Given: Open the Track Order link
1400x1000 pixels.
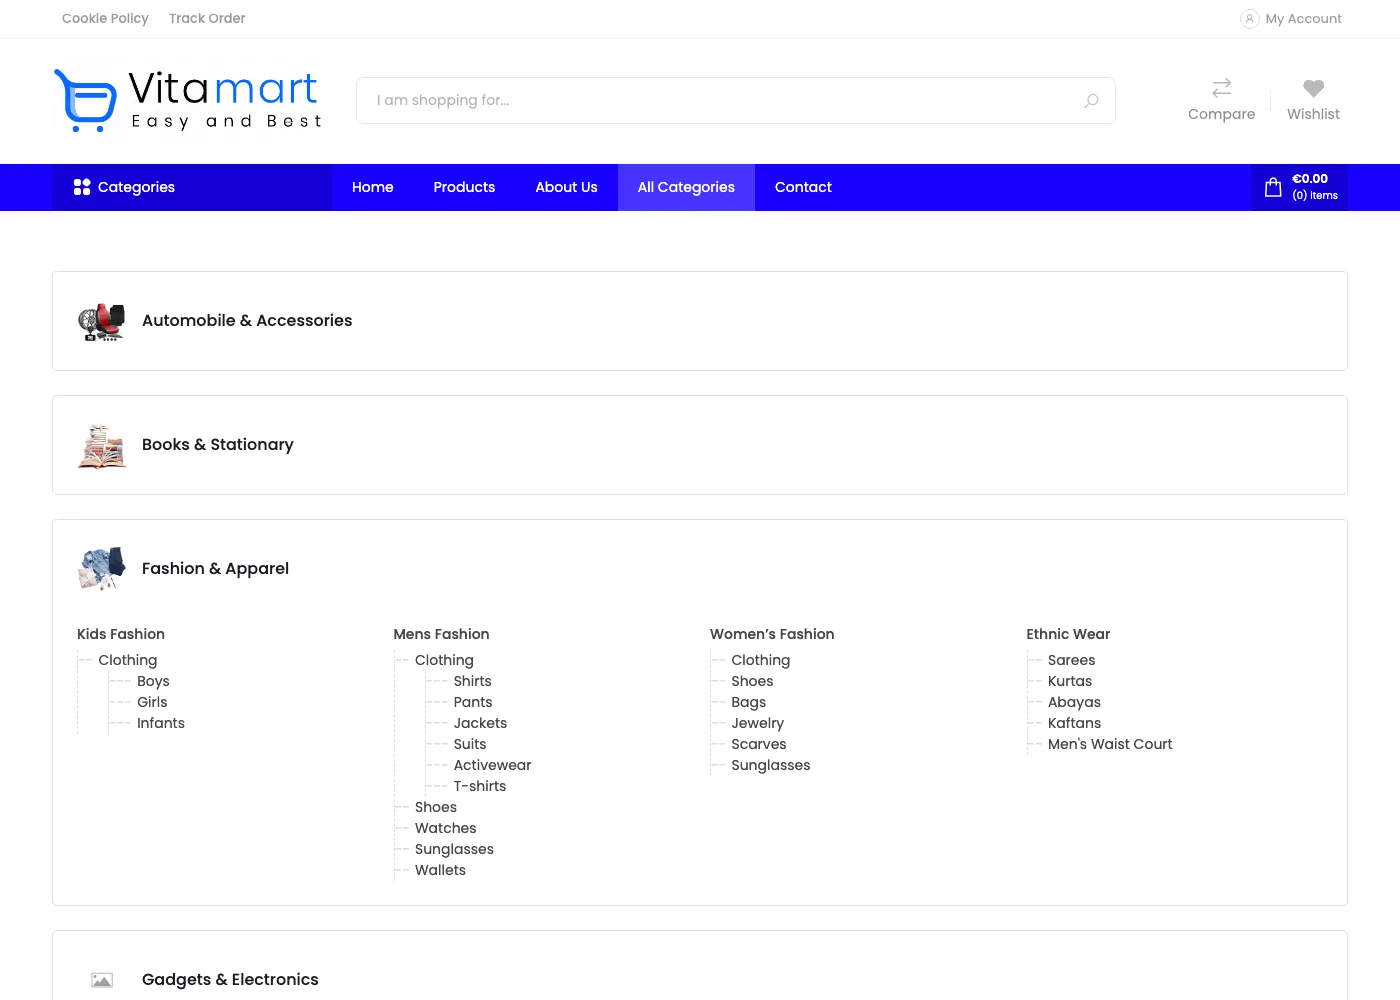Looking at the screenshot, I should tap(207, 18).
